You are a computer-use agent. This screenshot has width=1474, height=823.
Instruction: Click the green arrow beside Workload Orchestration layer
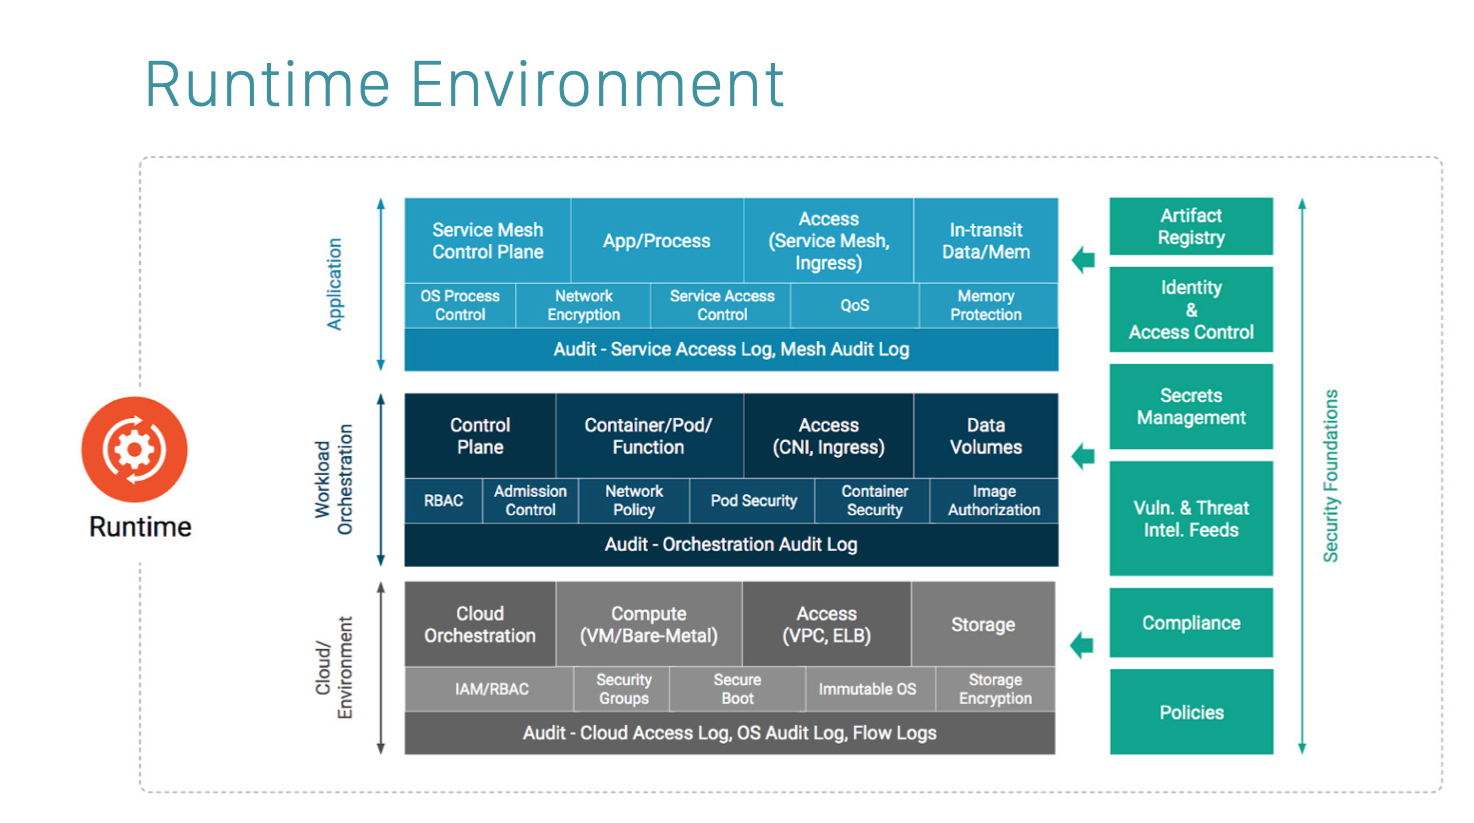pyautogui.click(x=1083, y=456)
